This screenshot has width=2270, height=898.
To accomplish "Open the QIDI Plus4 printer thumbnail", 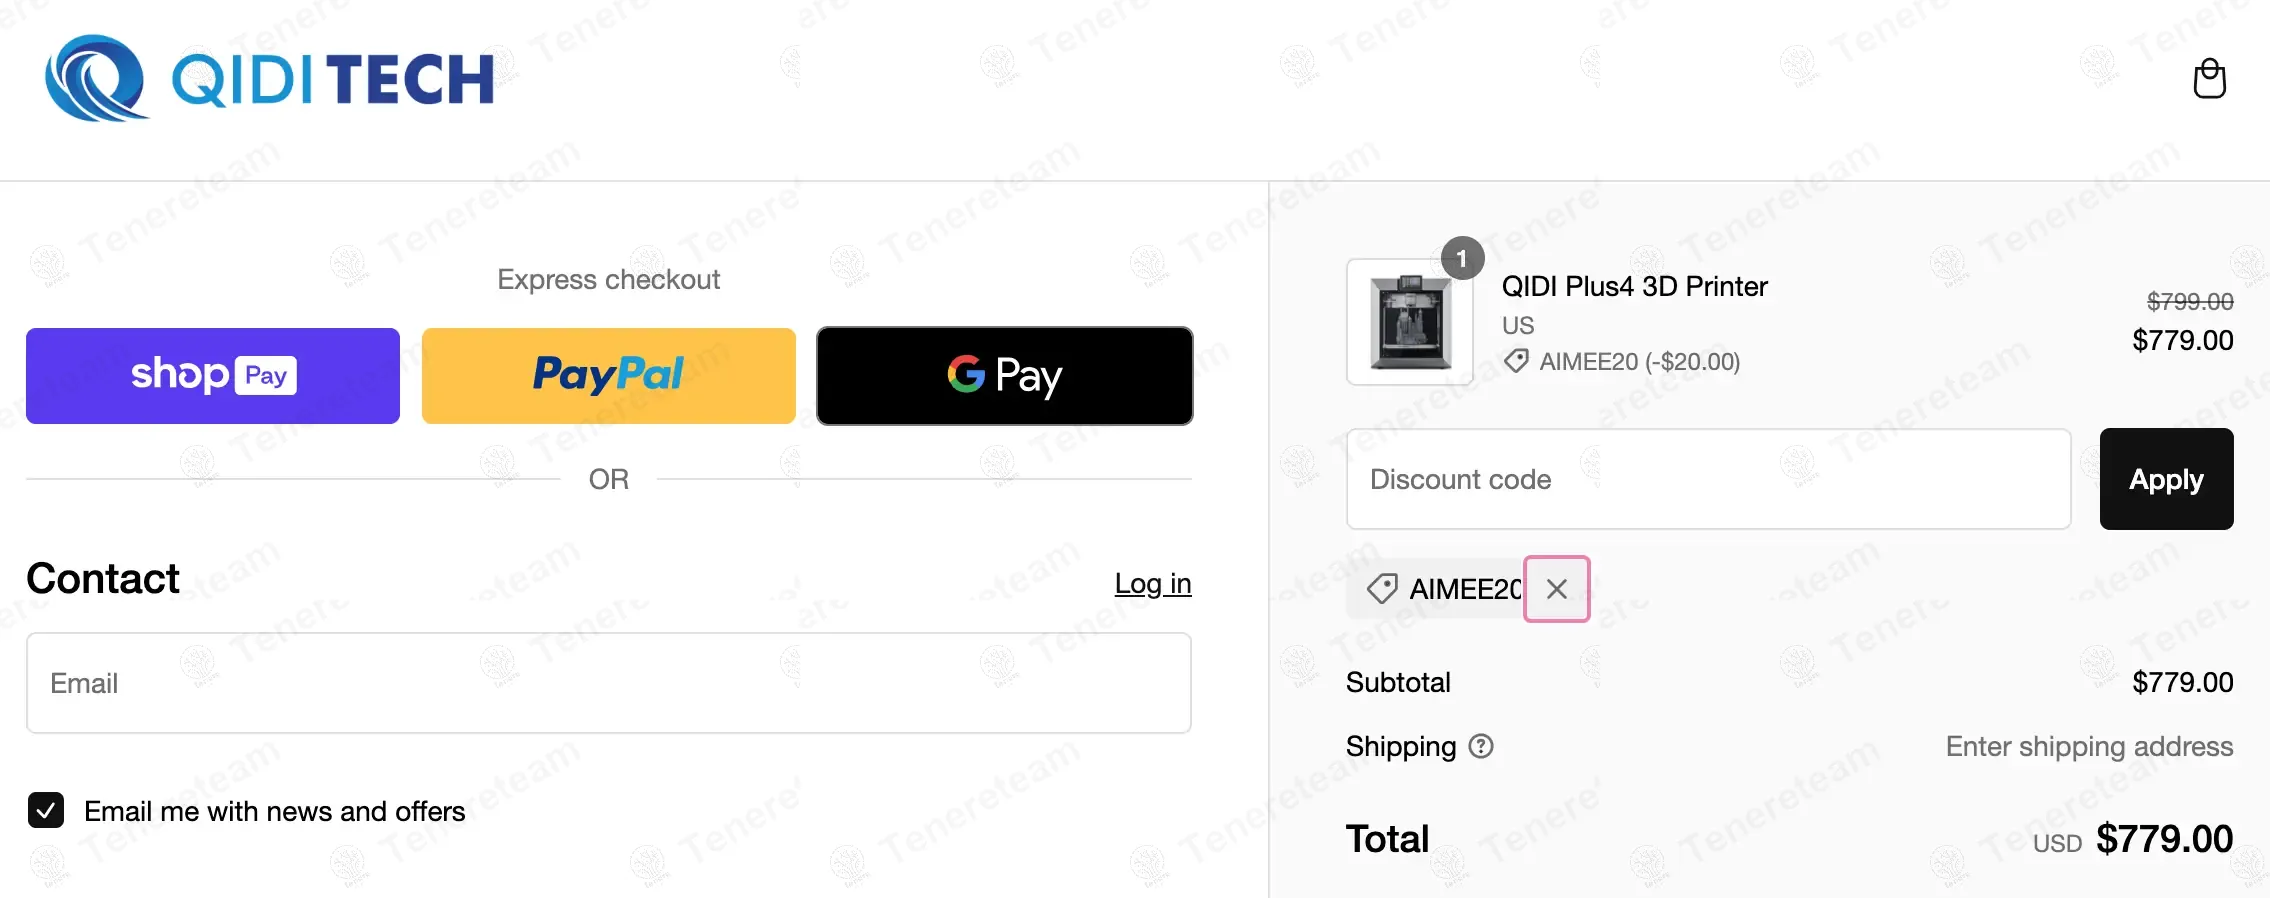I will (1410, 322).
